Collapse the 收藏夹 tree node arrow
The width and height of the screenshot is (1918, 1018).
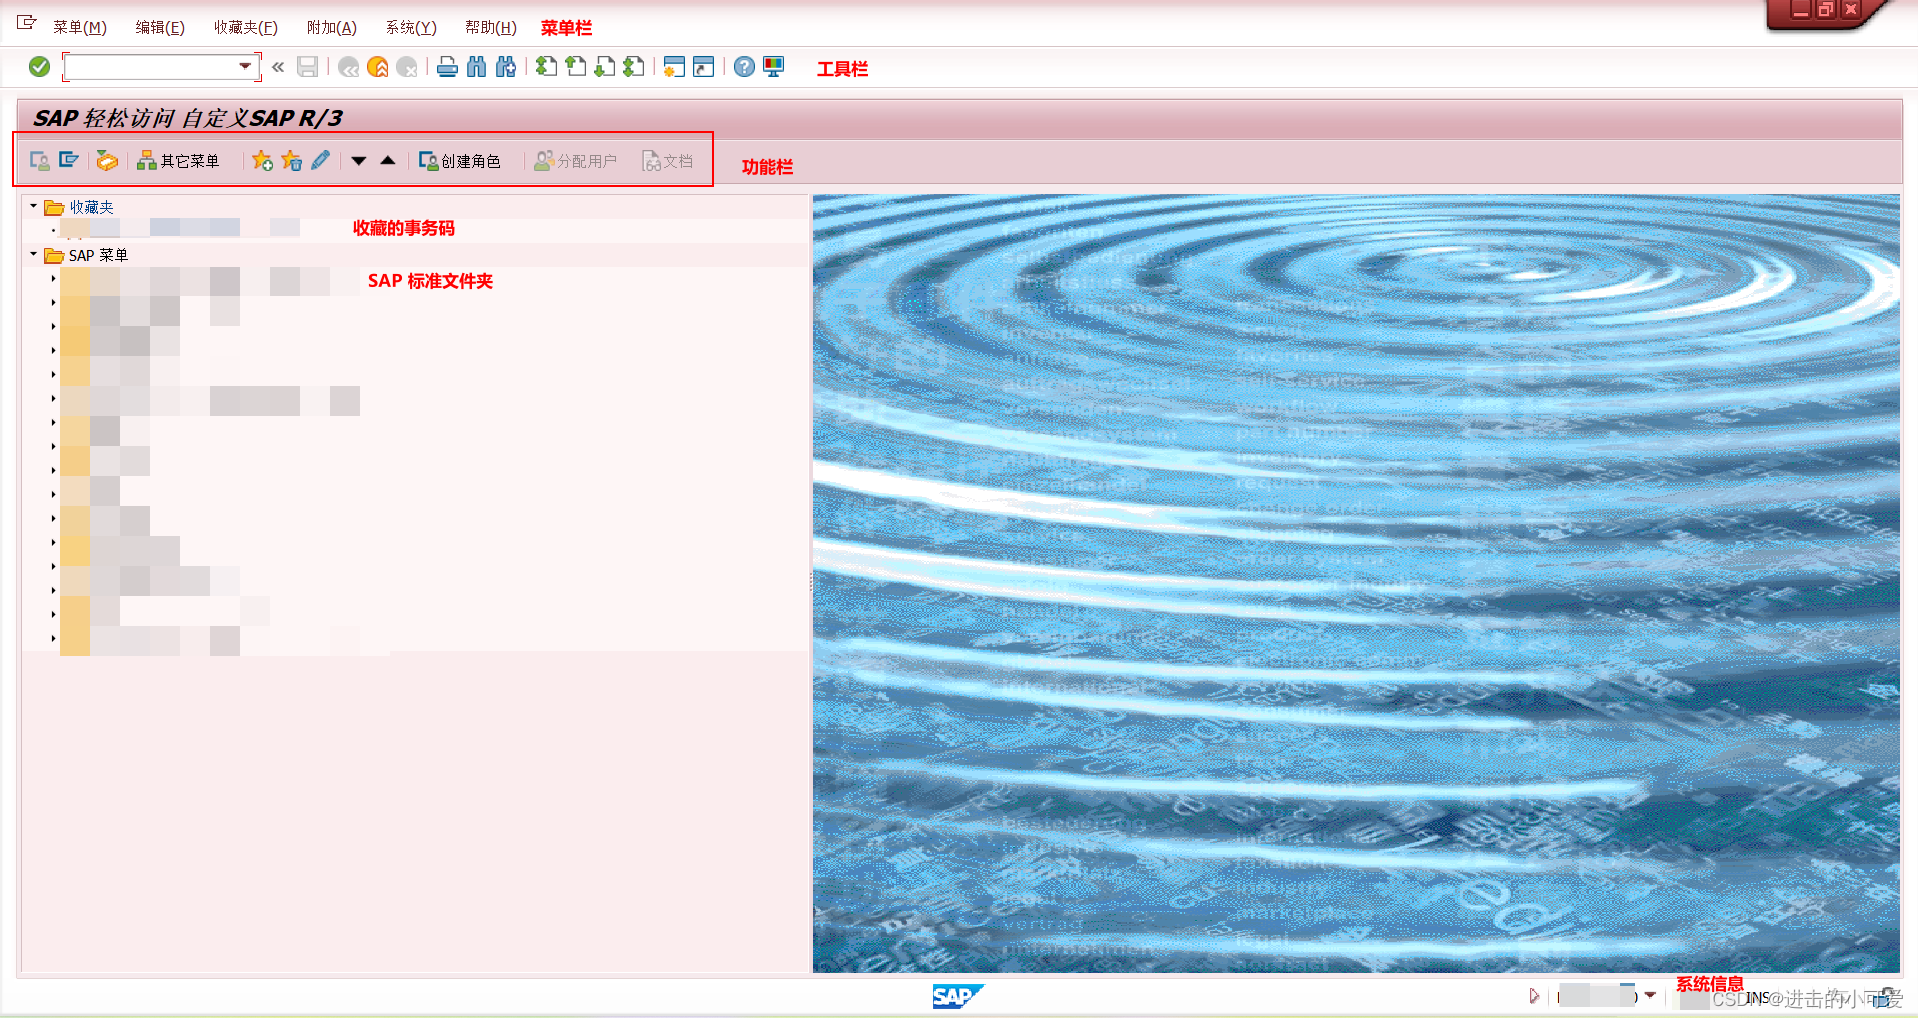tap(33, 206)
